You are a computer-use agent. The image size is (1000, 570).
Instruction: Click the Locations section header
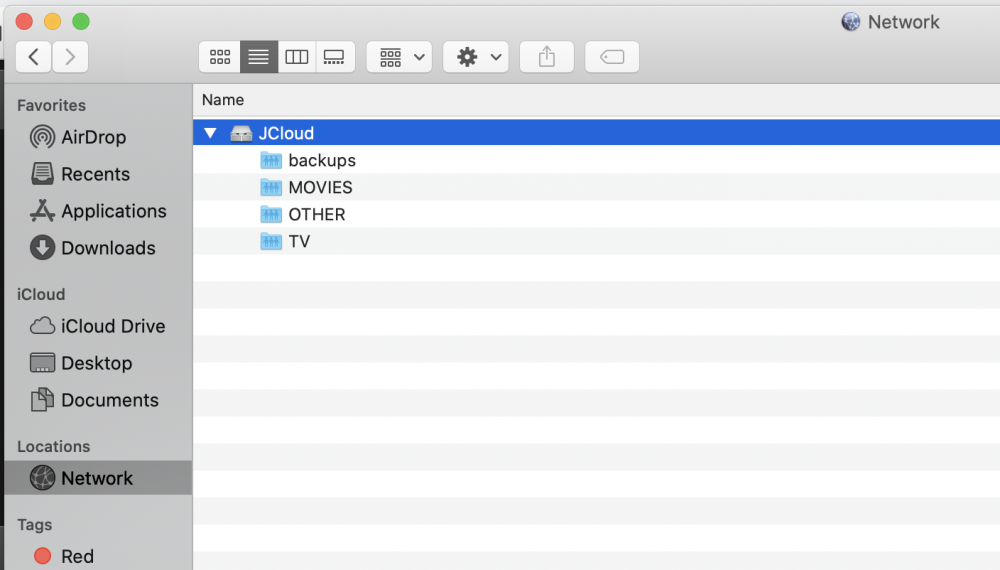[54, 446]
